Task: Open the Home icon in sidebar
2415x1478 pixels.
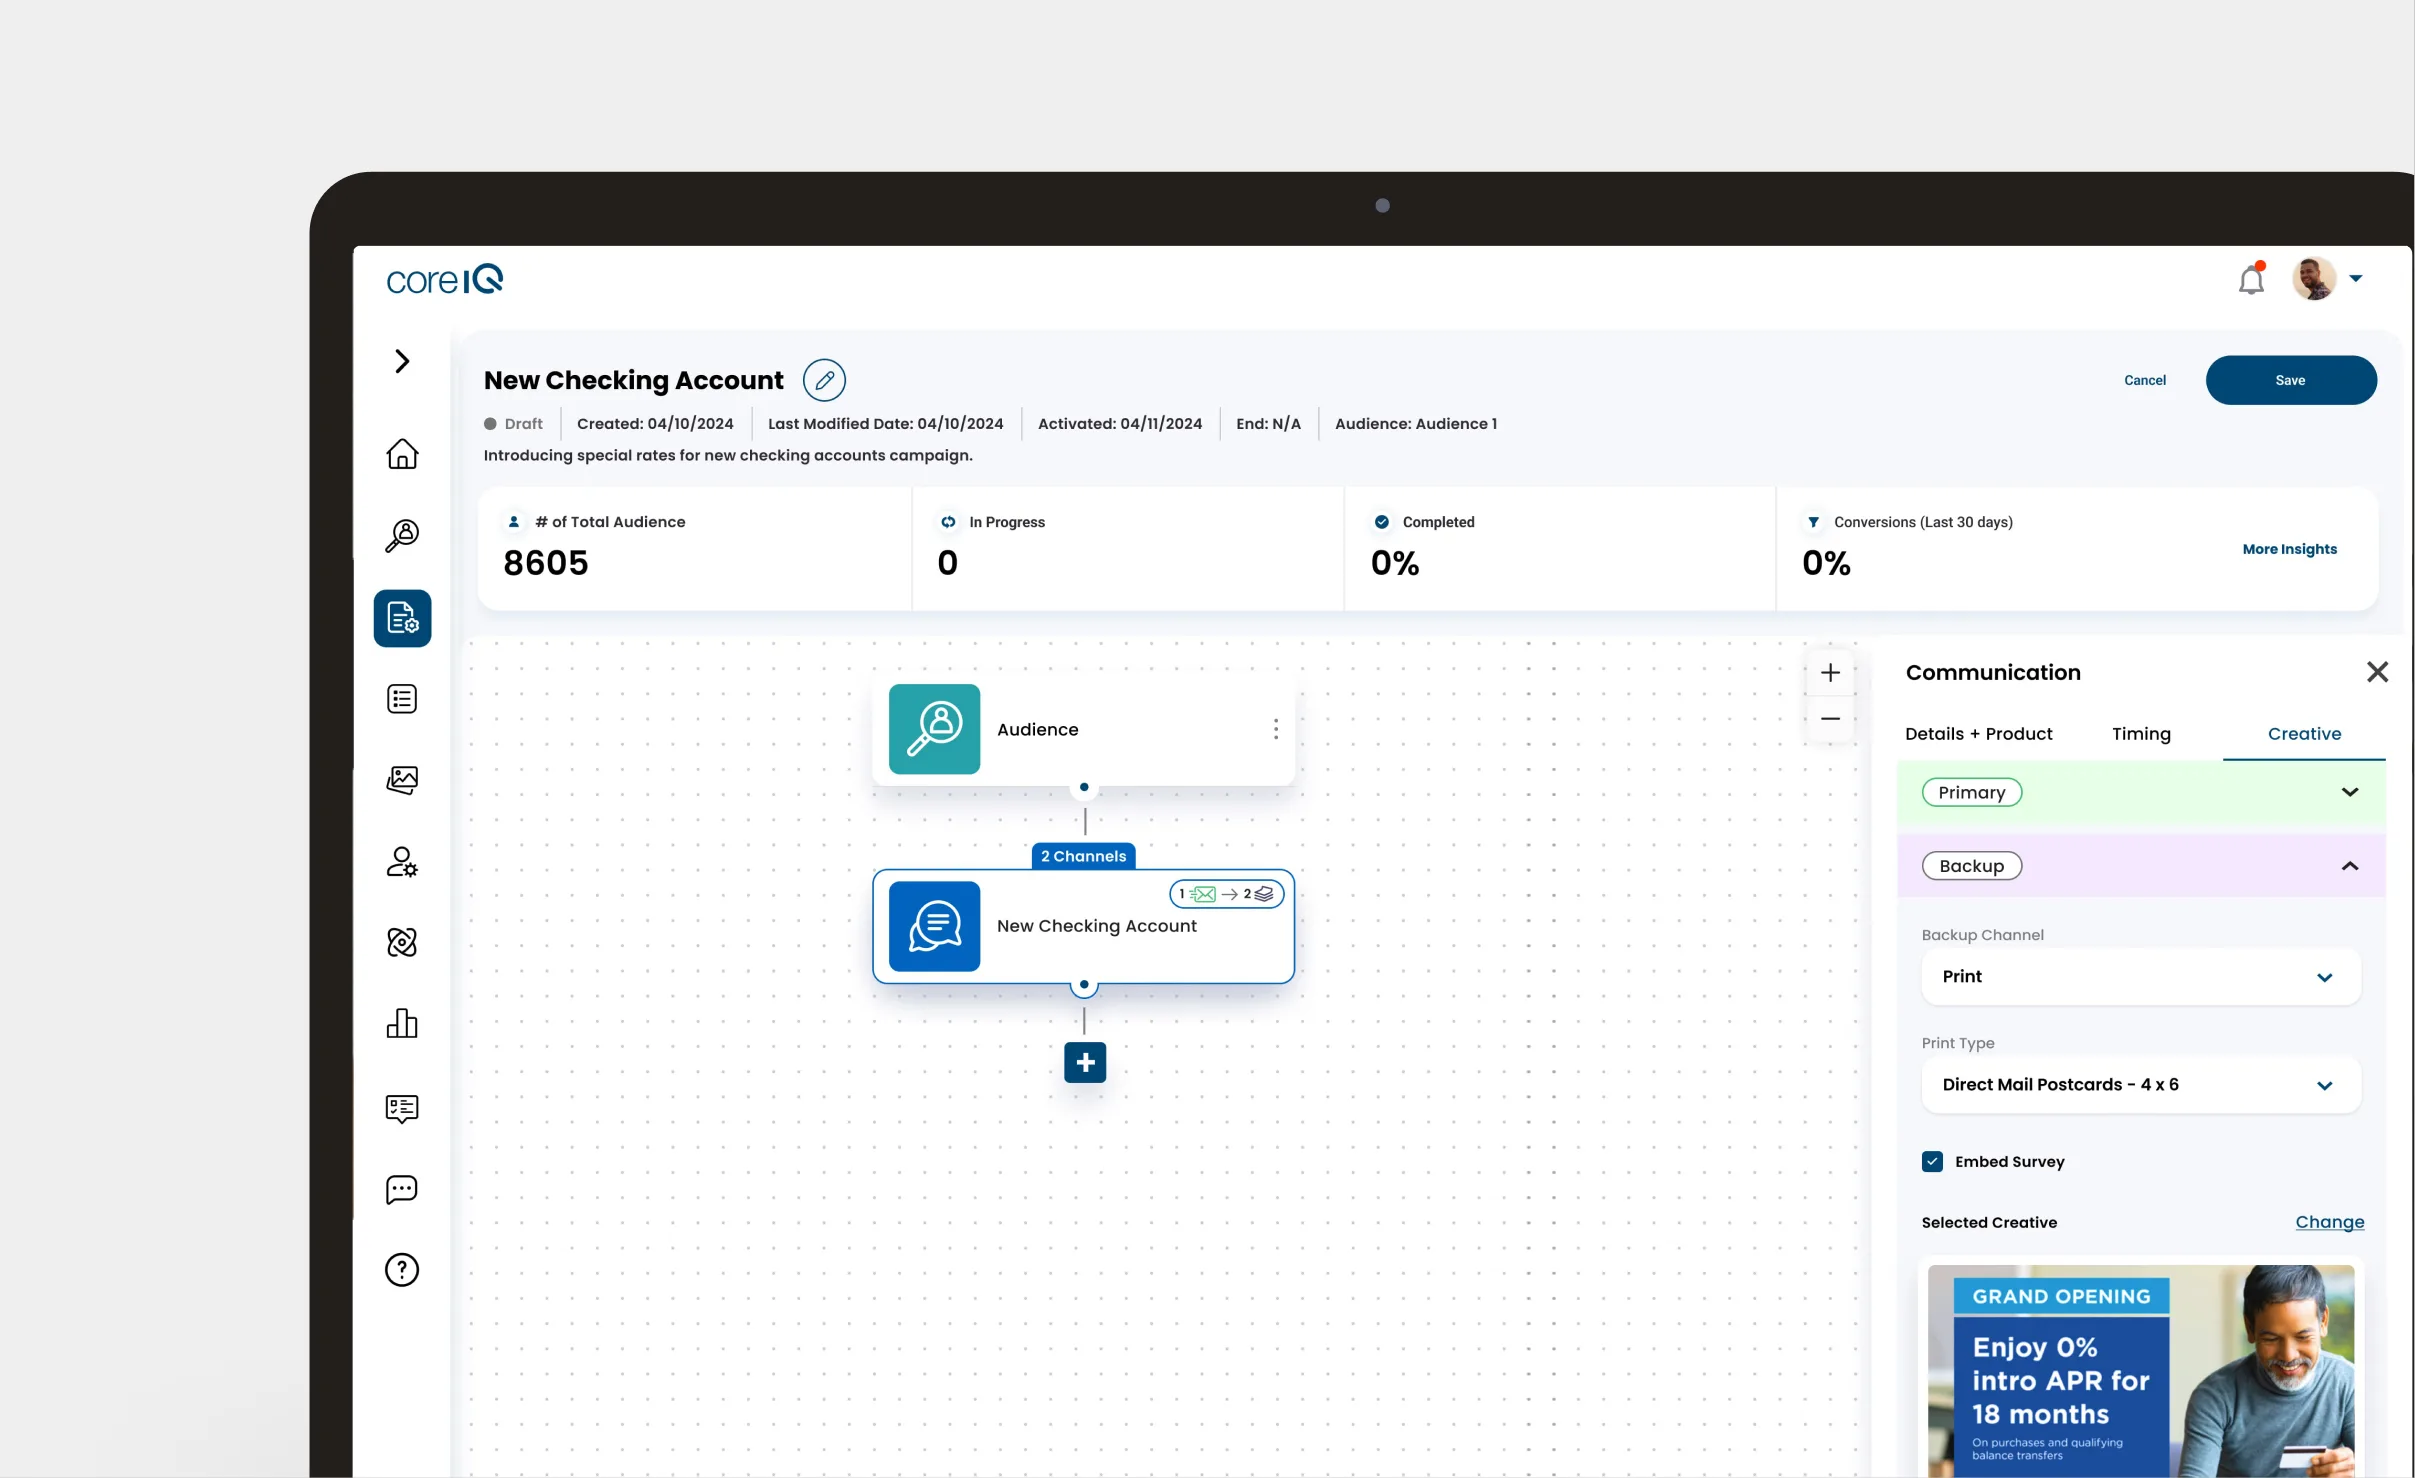Action: (x=402, y=454)
